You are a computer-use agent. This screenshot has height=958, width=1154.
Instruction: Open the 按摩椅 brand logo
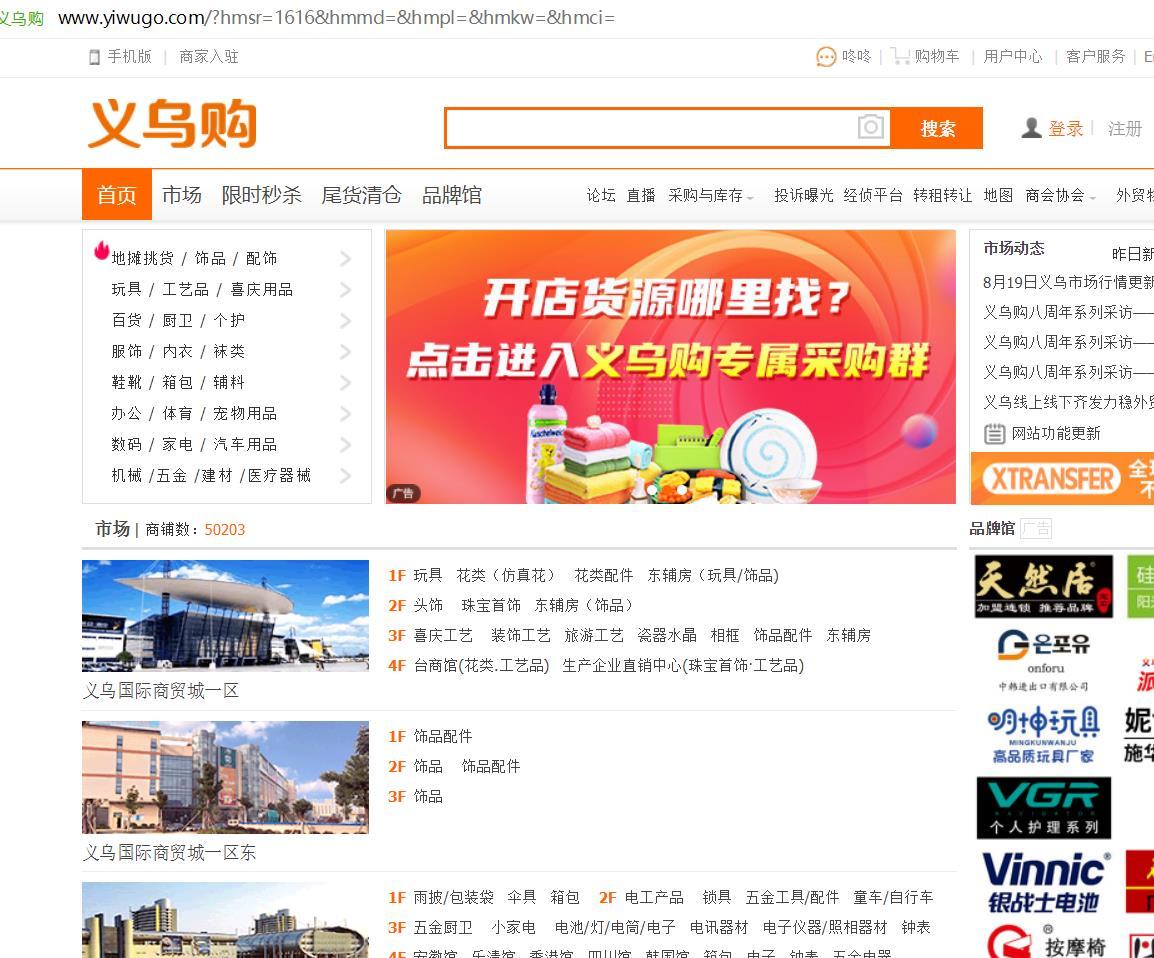pos(1045,942)
